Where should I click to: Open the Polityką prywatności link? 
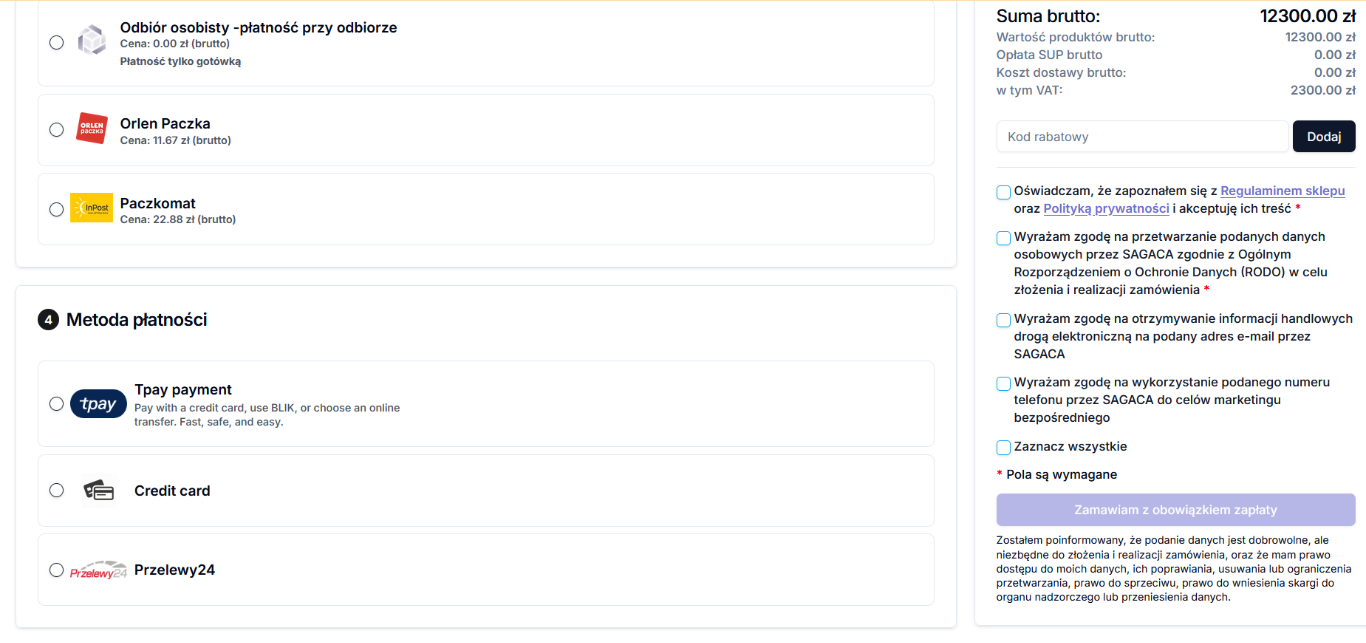tap(1106, 209)
